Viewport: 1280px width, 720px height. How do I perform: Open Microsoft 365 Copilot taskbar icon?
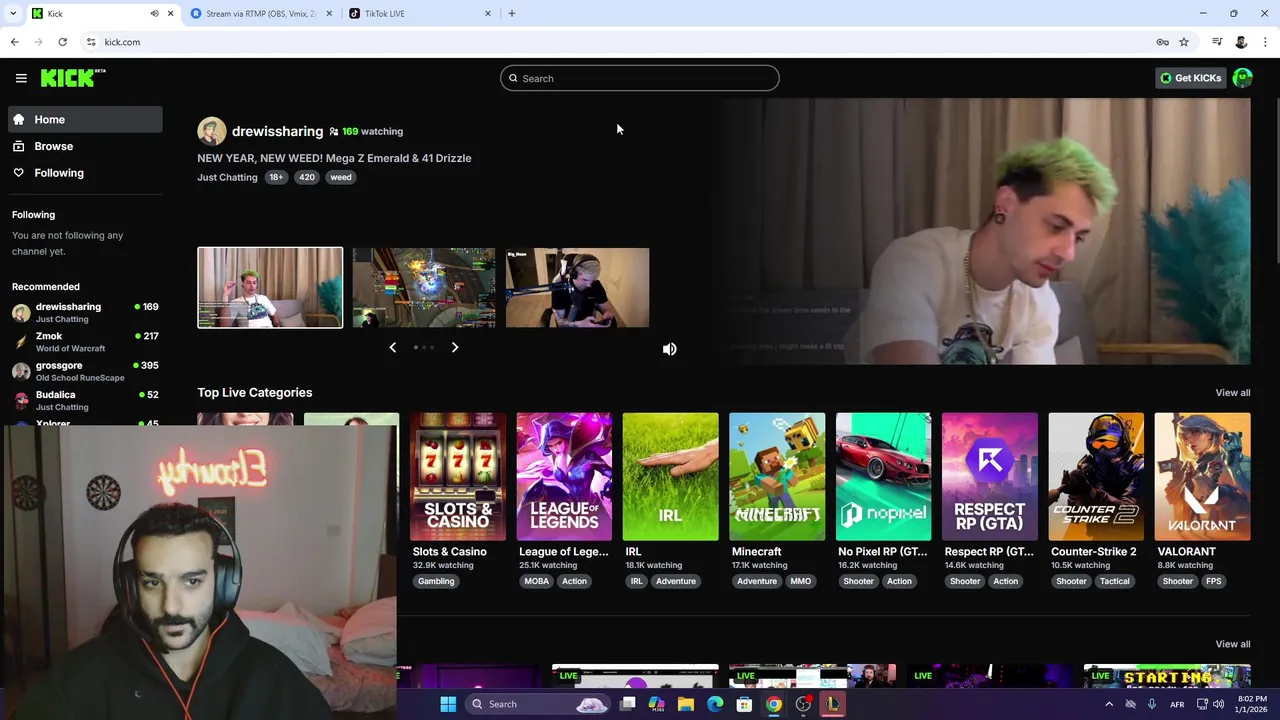click(656, 704)
